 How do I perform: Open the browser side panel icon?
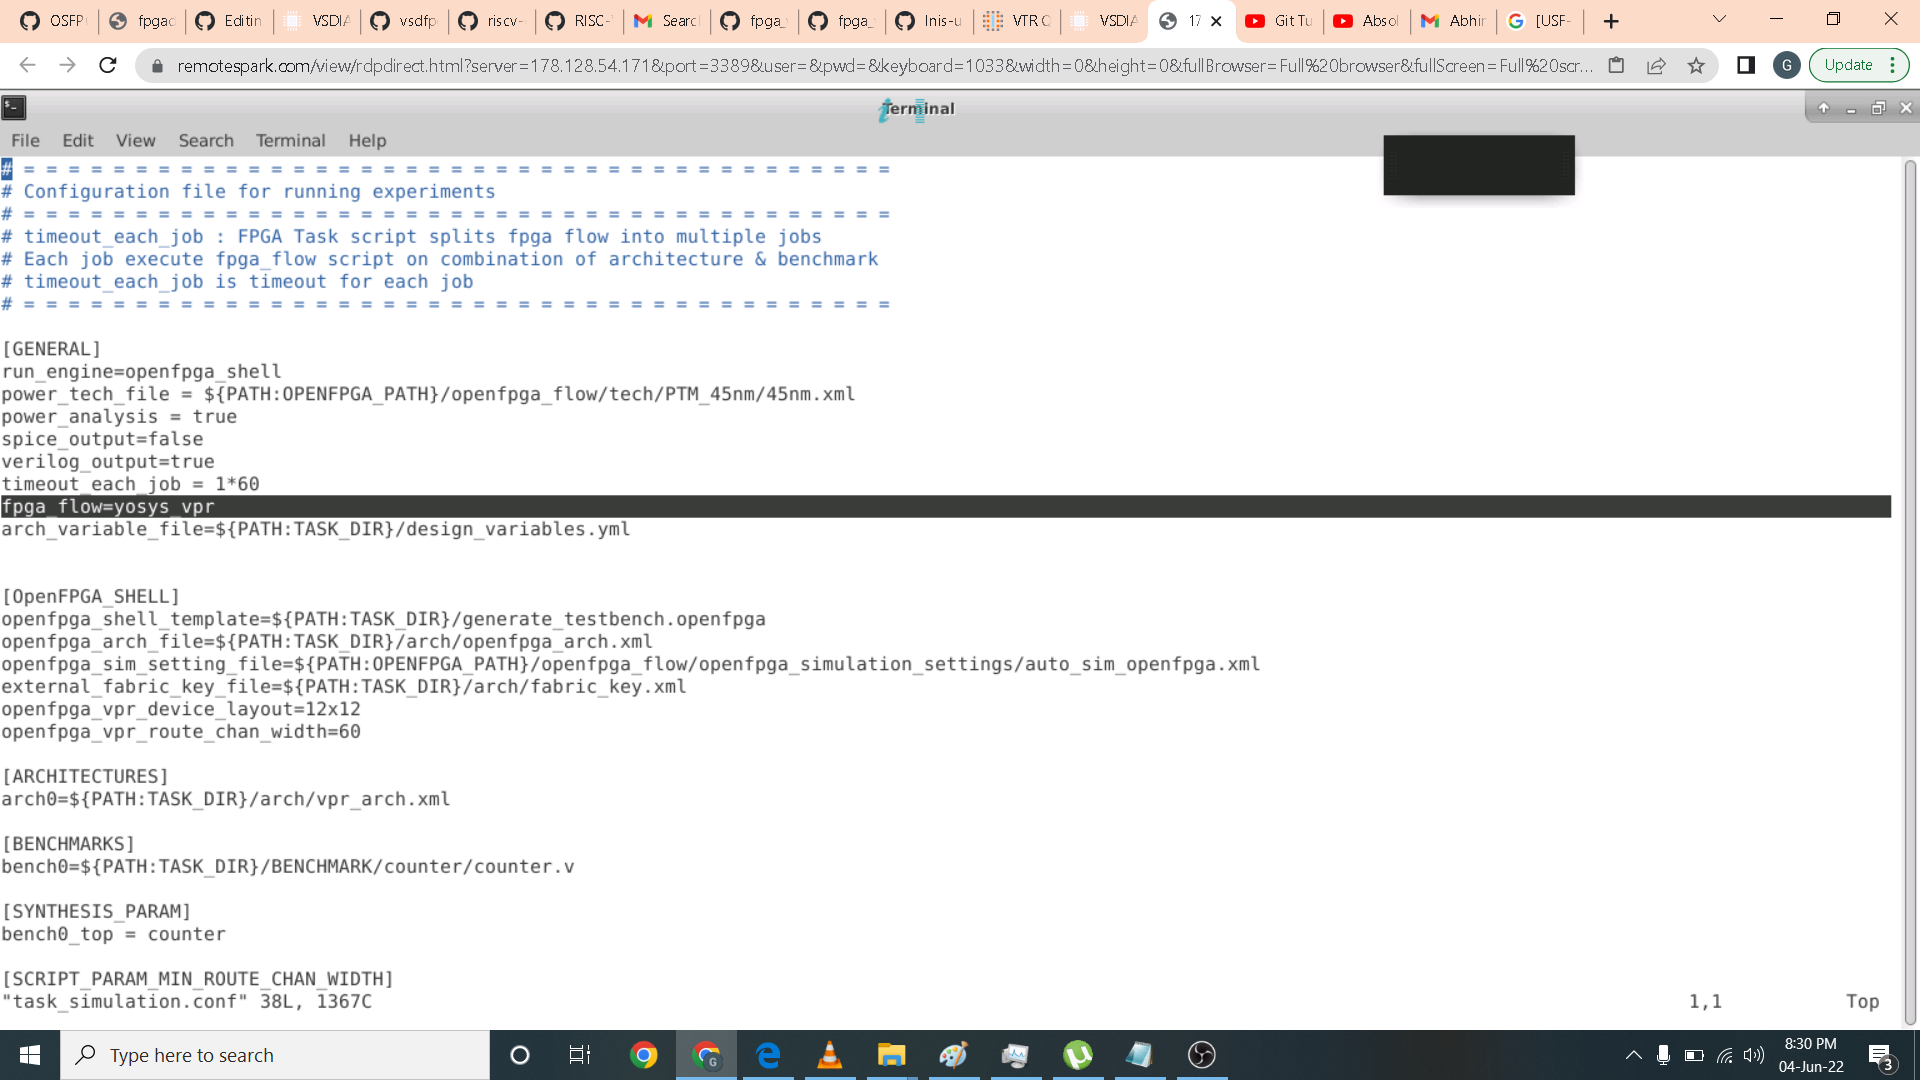(x=1746, y=65)
